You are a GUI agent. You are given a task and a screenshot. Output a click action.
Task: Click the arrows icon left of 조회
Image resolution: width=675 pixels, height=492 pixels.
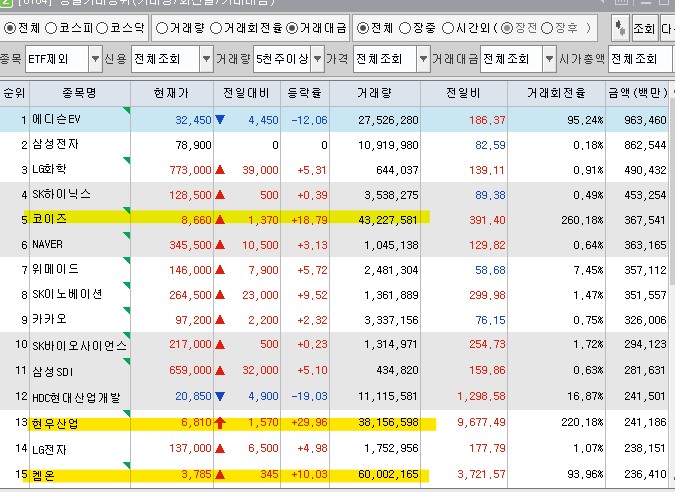click(620, 28)
